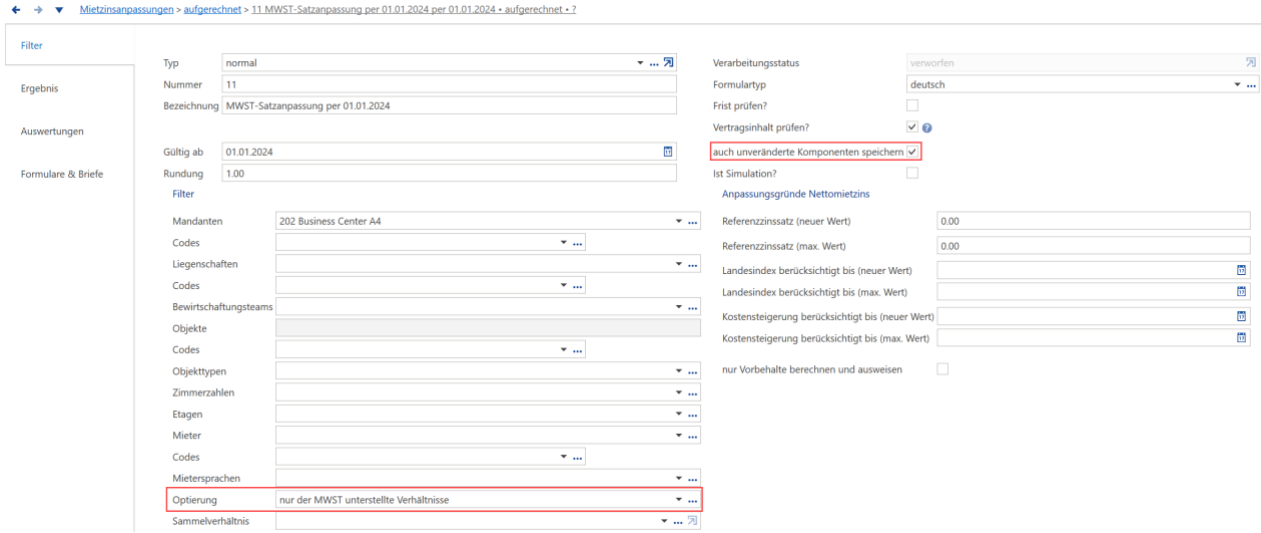Screen dimensions: 1261x533
Task: Expand the Sammelverhältnis dropdown arrow
Action: pyautogui.click(x=664, y=521)
